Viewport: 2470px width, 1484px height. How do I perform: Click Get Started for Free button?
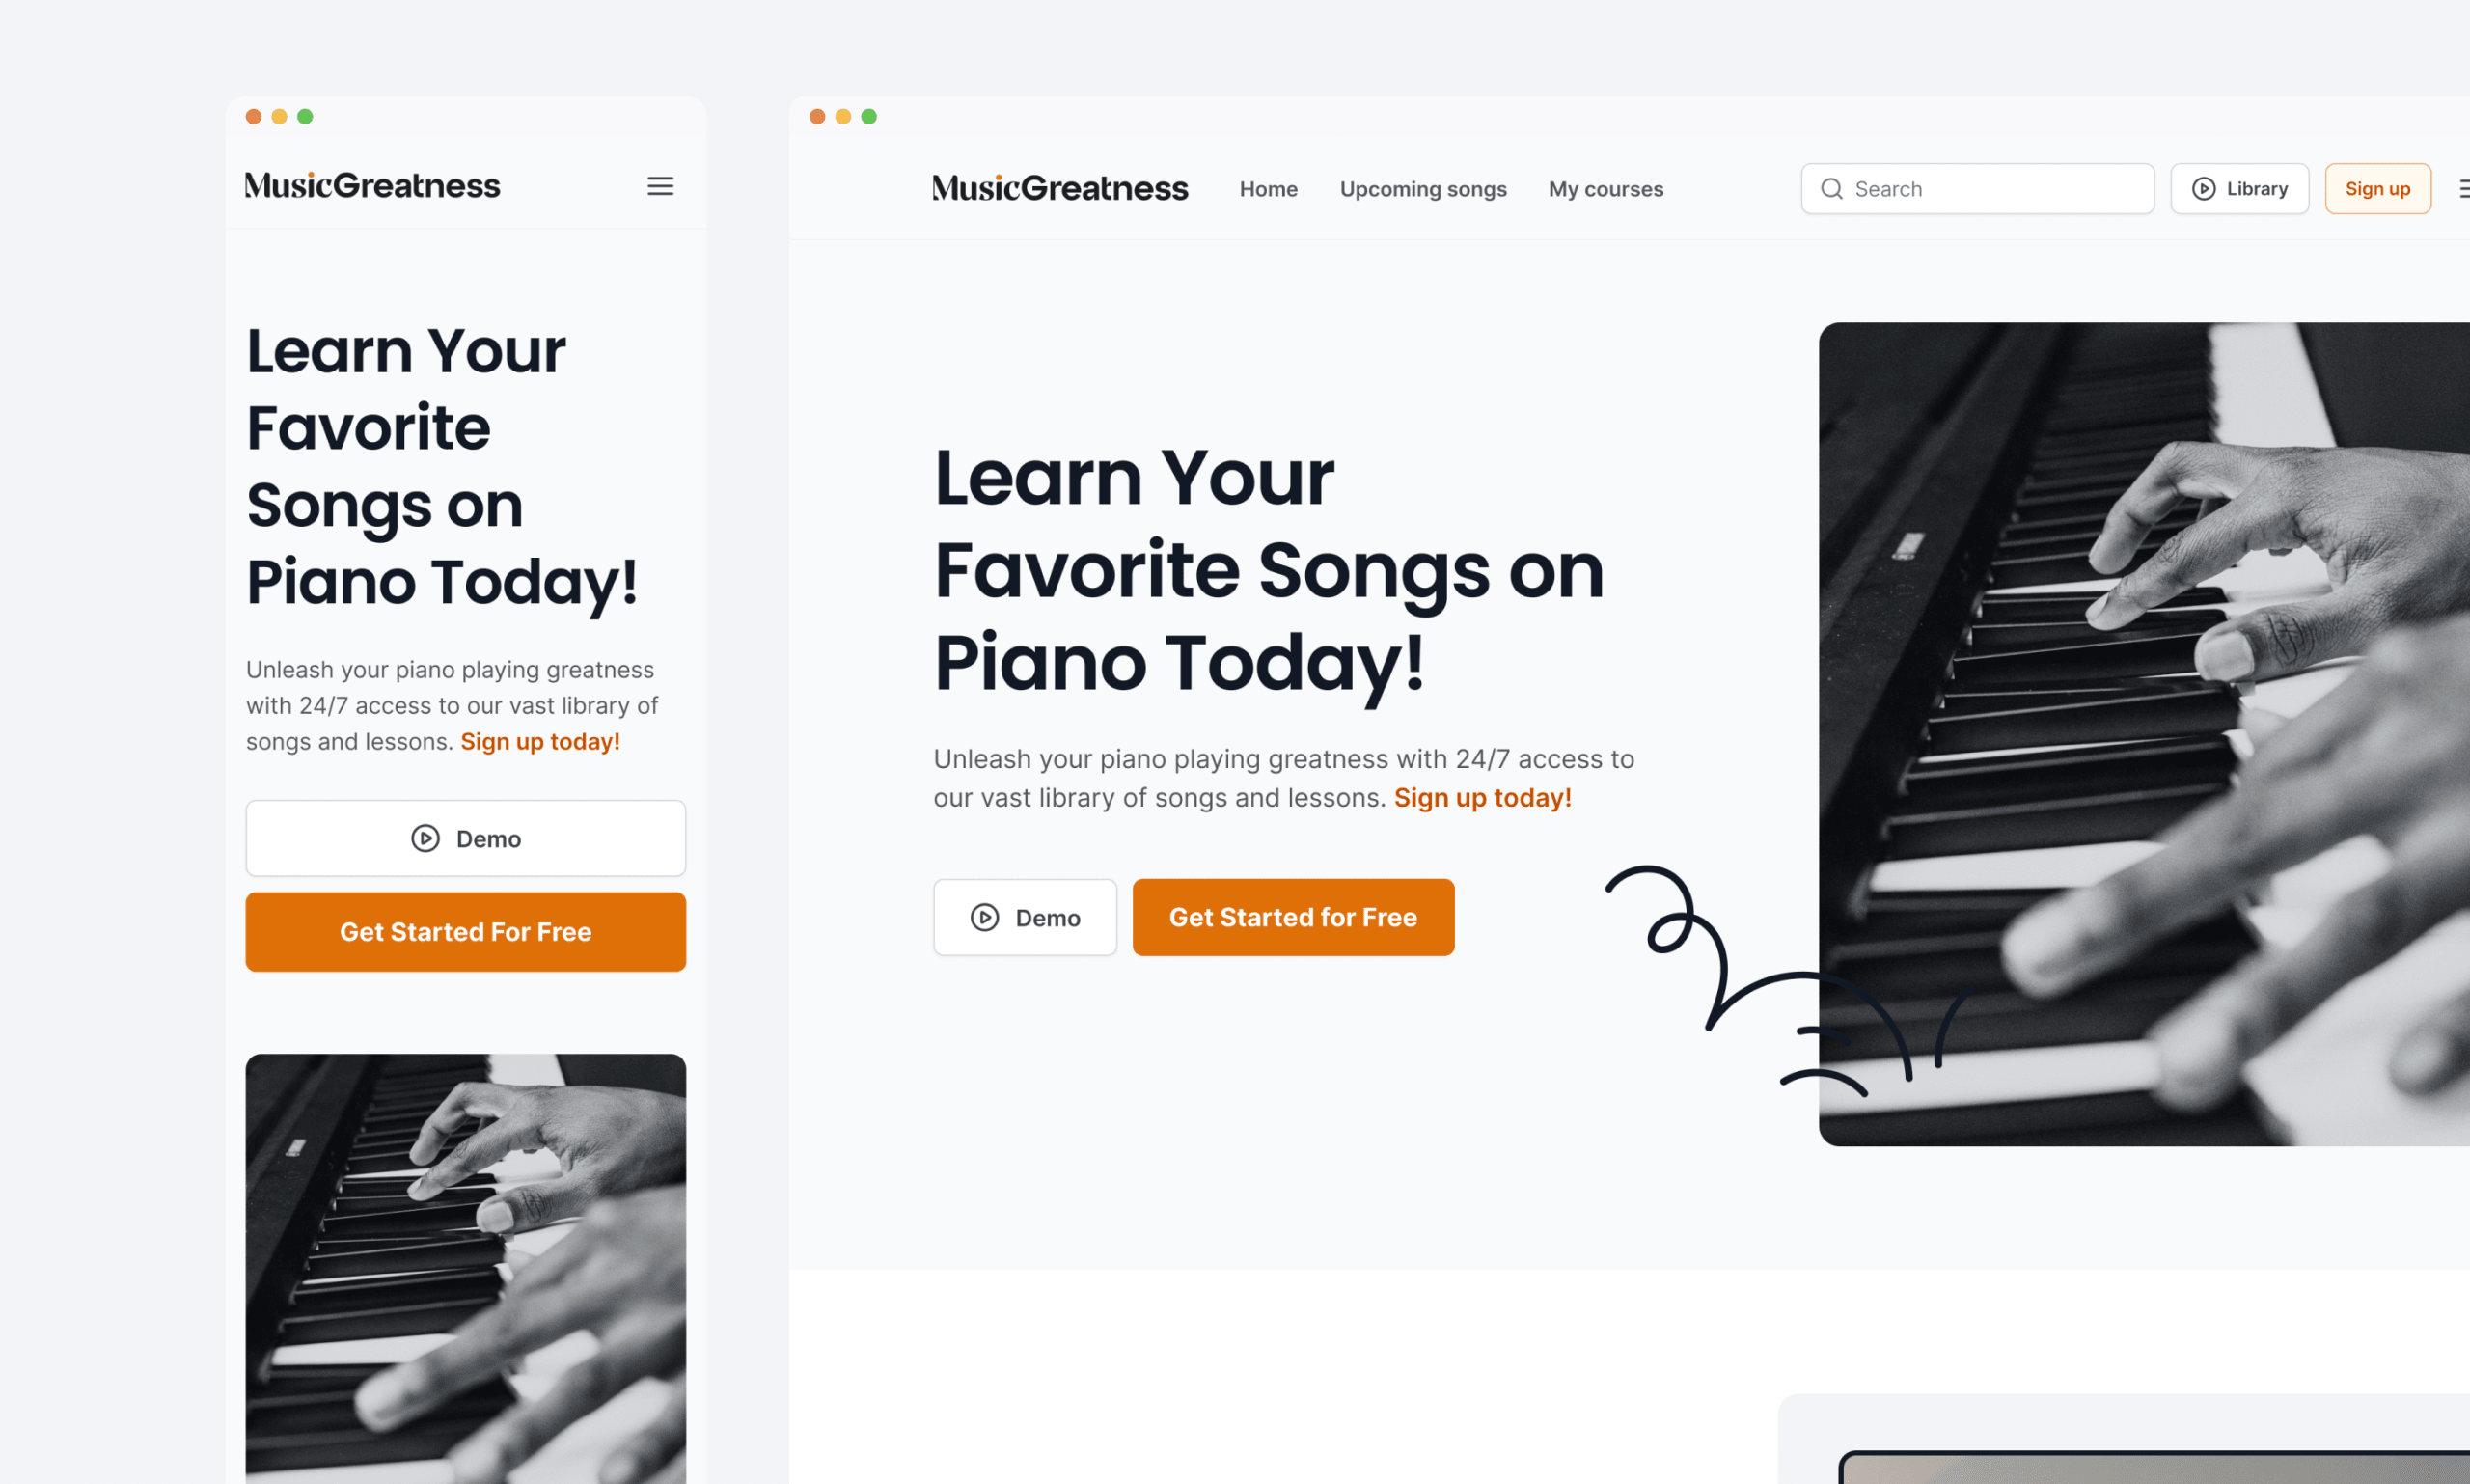(x=1293, y=916)
